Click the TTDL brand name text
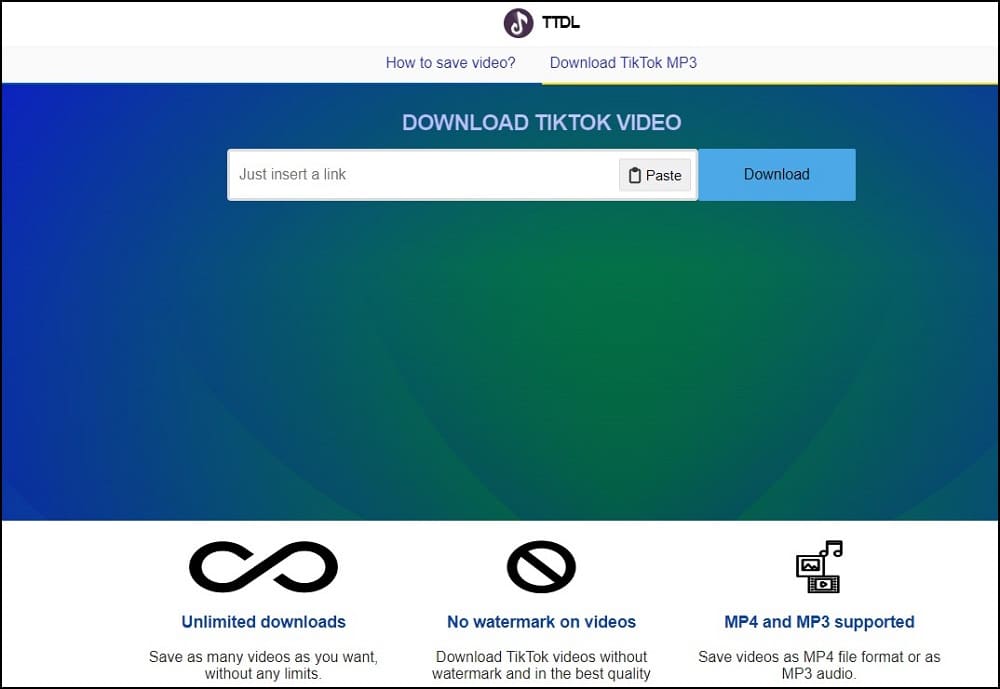 coord(561,22)
